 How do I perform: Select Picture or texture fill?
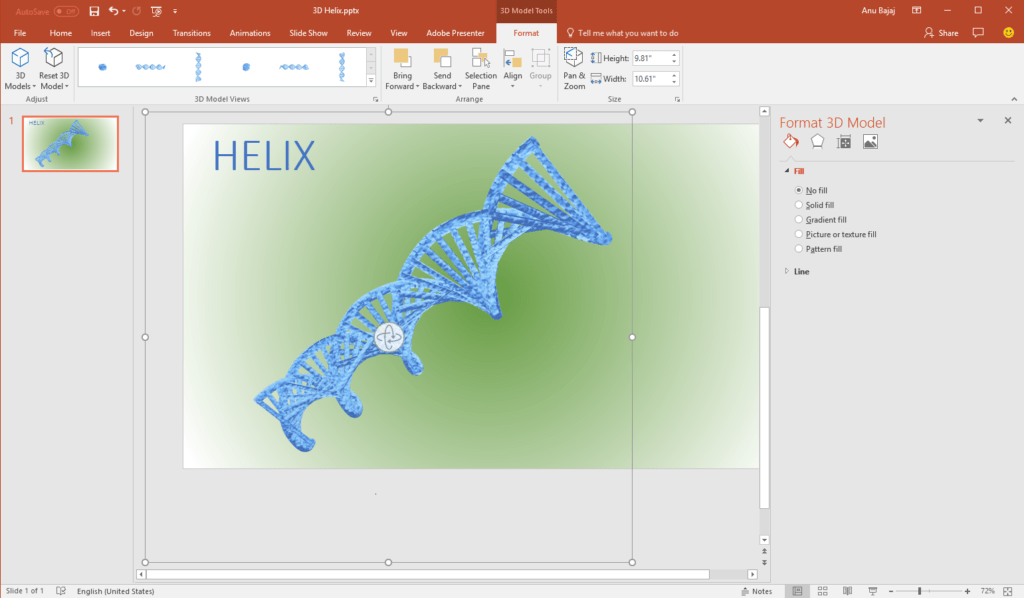point(798,234)
